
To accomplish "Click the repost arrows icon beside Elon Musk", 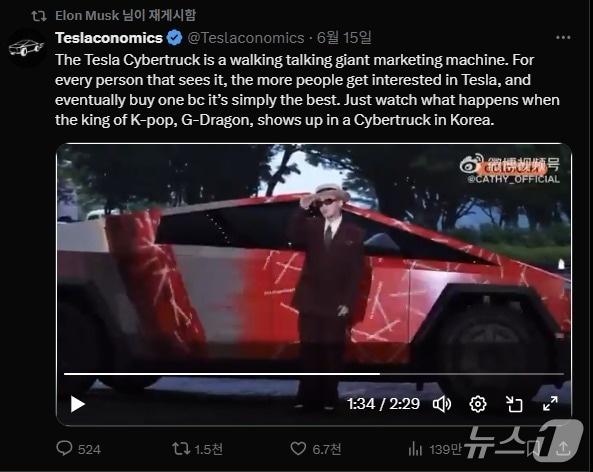I will click(39, 16).
